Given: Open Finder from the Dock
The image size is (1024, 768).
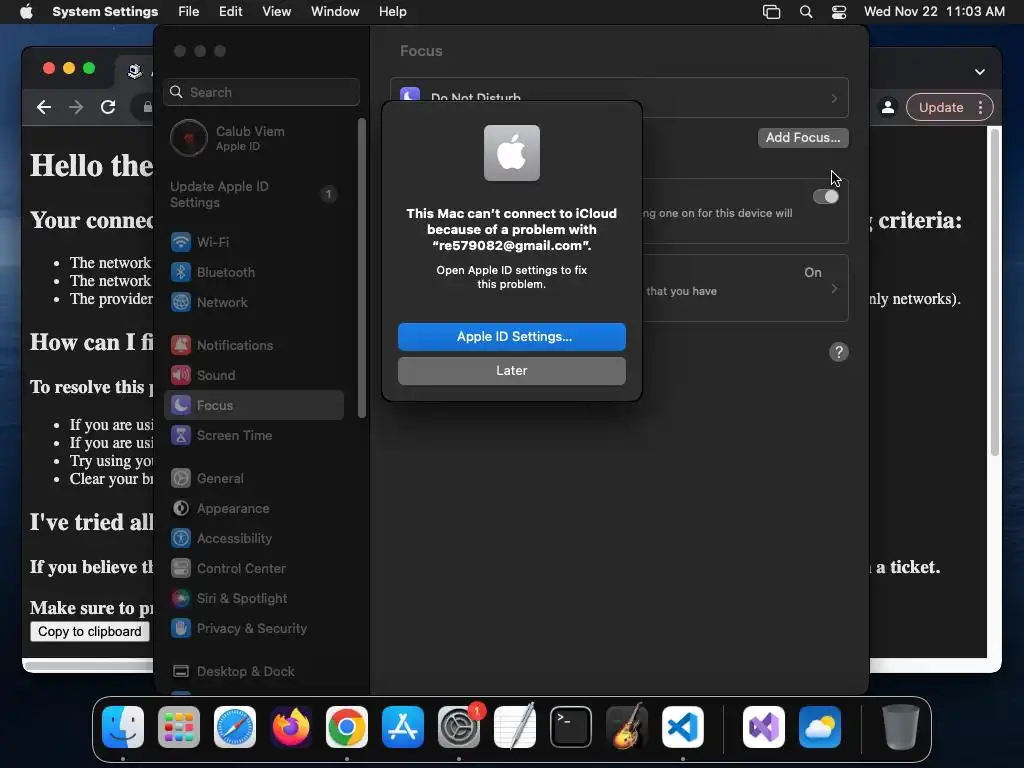Looking at the screenshot, I should (x=123, y=727).
